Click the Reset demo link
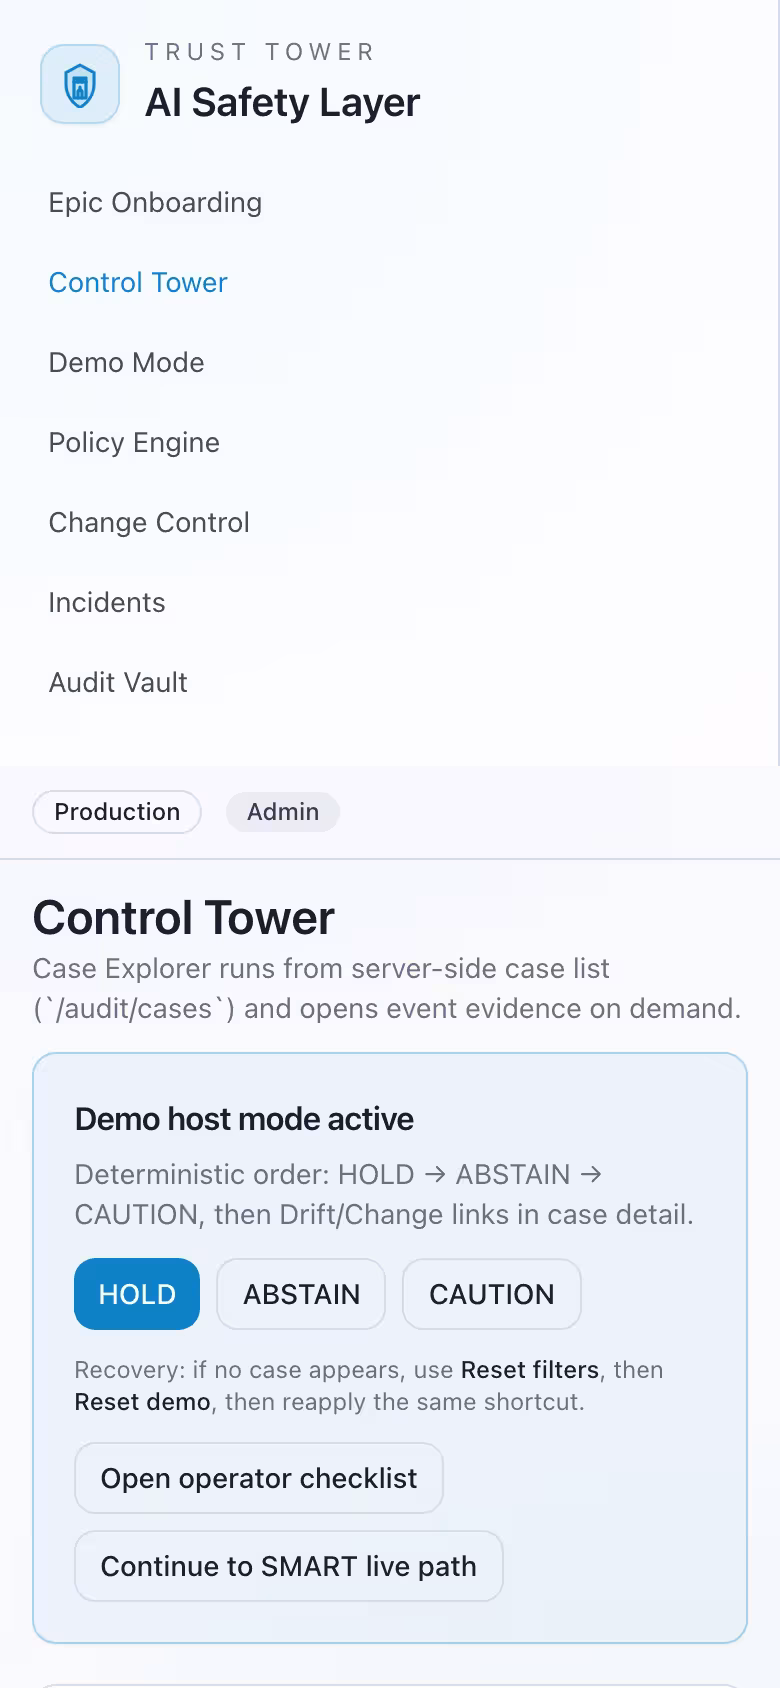 tap(141, 1401)
